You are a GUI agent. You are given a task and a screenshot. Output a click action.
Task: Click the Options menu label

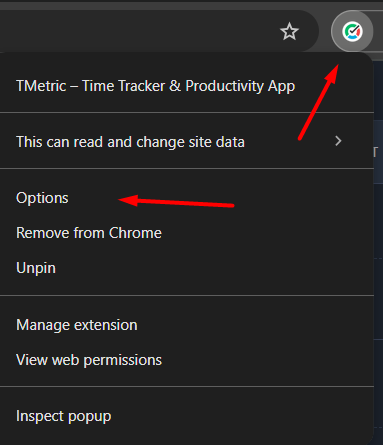tap(42, 198)
